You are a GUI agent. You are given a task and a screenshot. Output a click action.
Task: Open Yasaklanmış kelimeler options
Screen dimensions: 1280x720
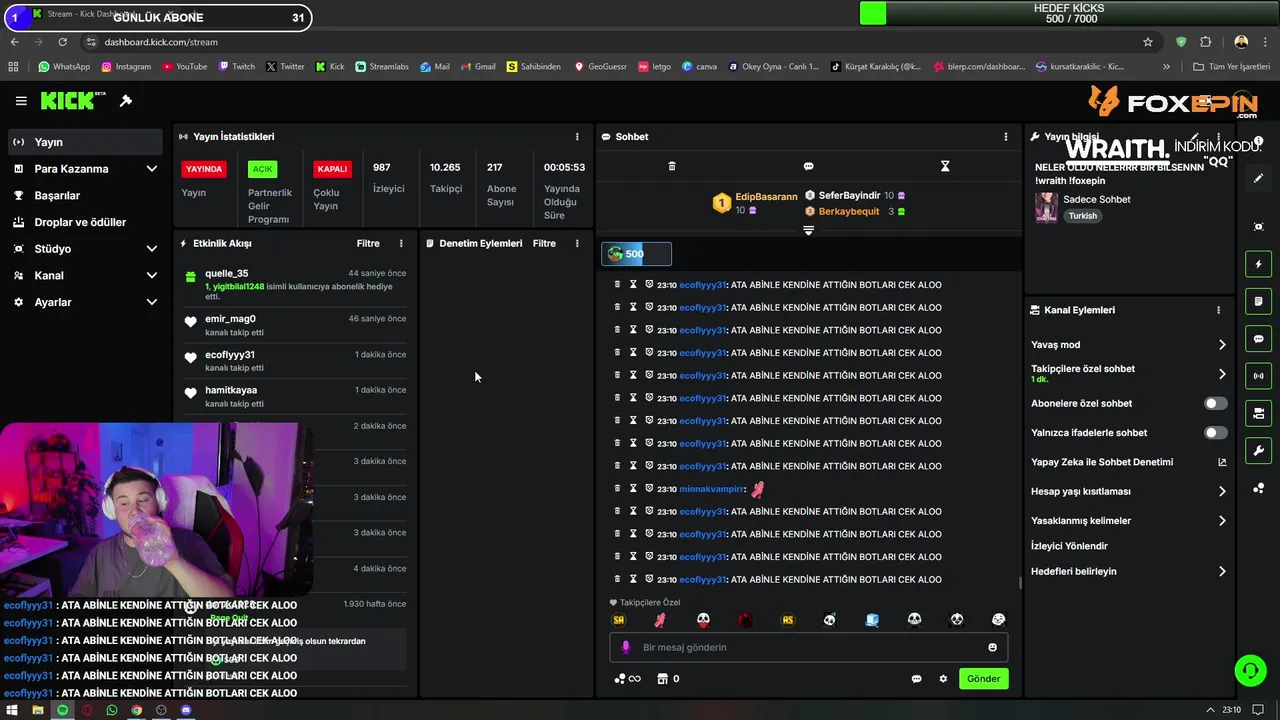coord(1222,521)
